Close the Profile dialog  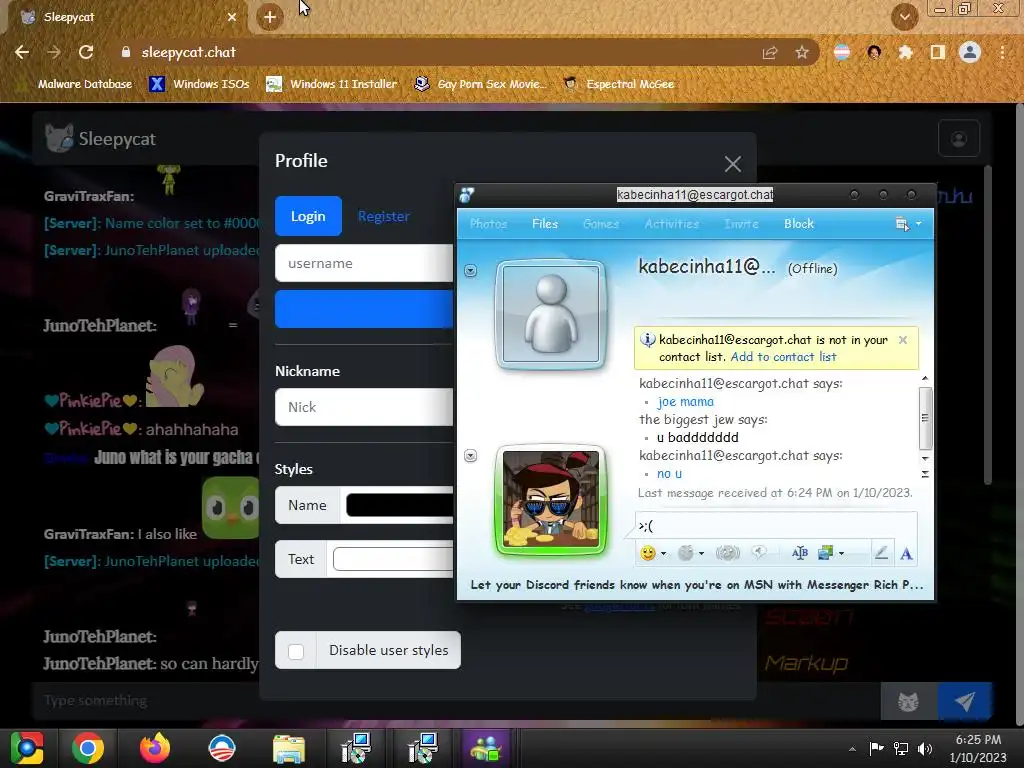pos(733,164)
